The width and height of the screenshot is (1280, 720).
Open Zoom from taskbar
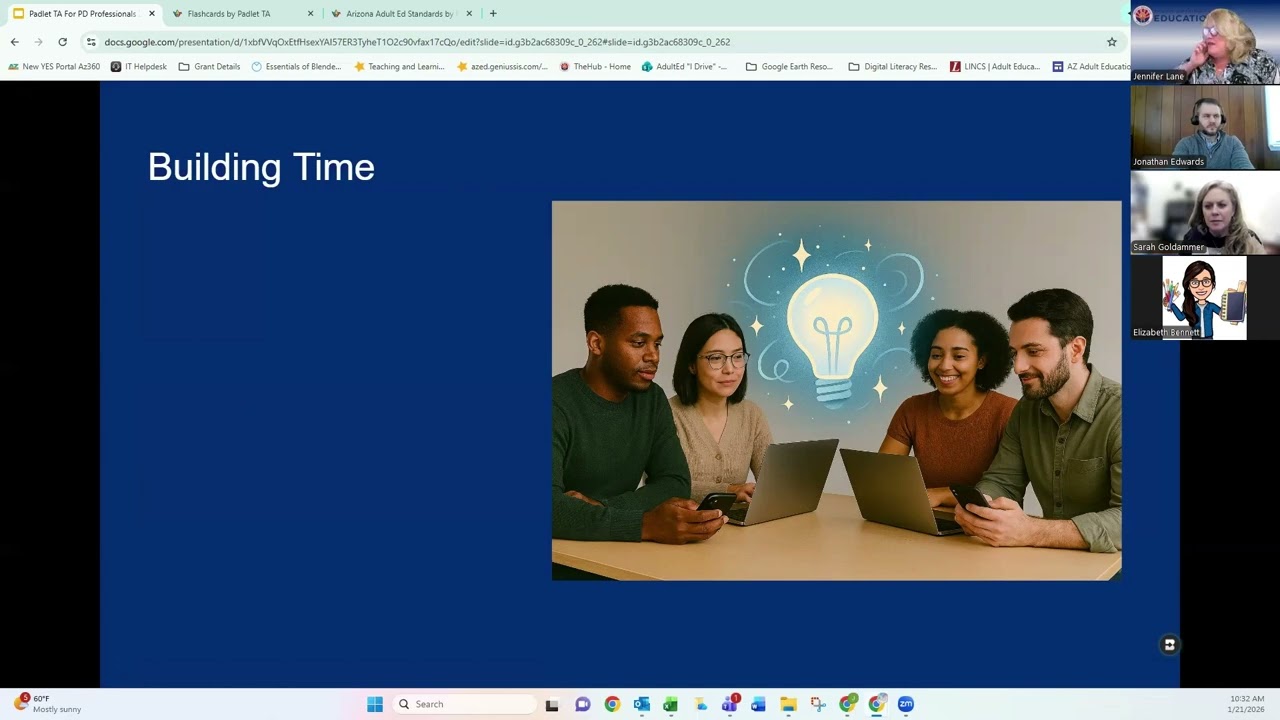[906, 704]
